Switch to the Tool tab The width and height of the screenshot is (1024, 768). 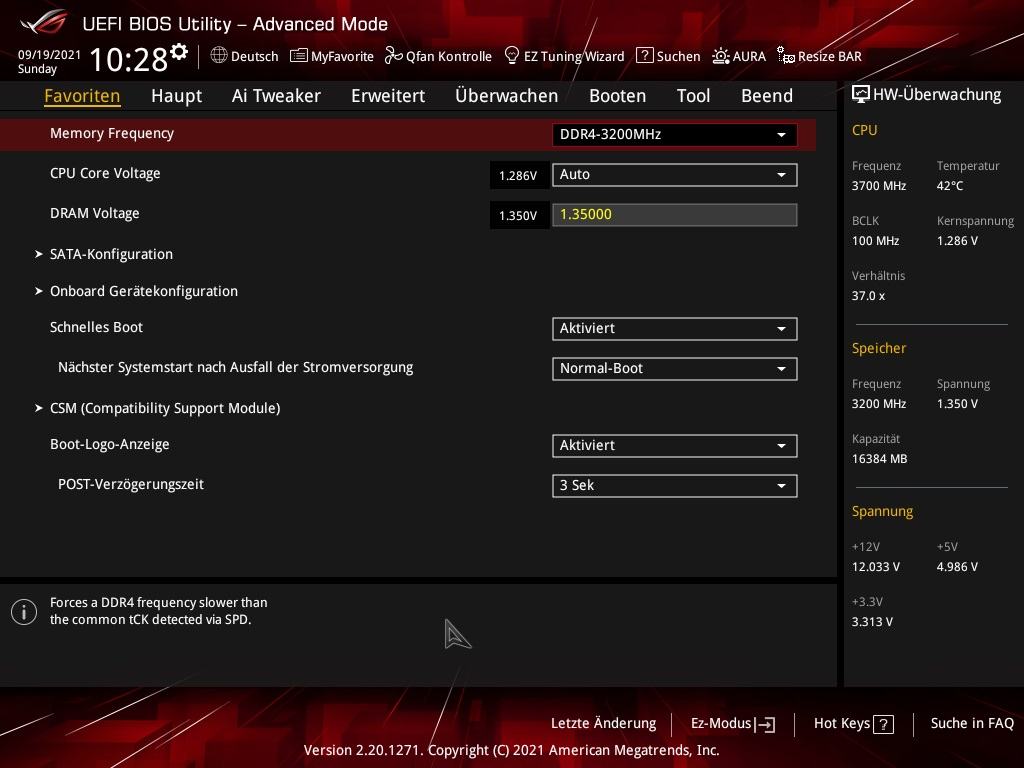[694, 96]
